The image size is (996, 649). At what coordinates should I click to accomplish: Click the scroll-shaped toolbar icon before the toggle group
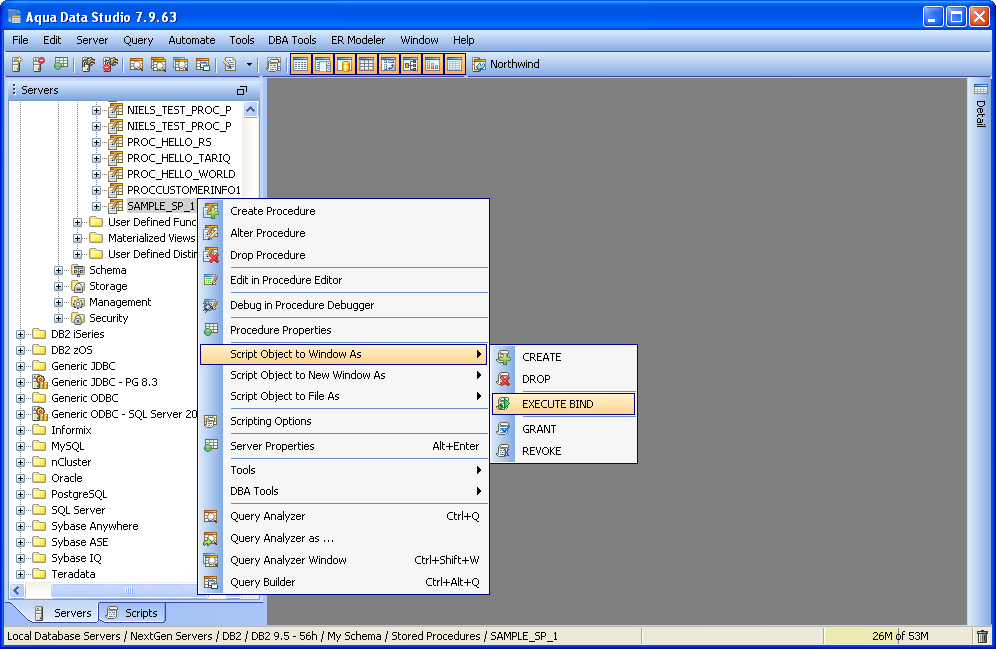(x=274, y=64)
